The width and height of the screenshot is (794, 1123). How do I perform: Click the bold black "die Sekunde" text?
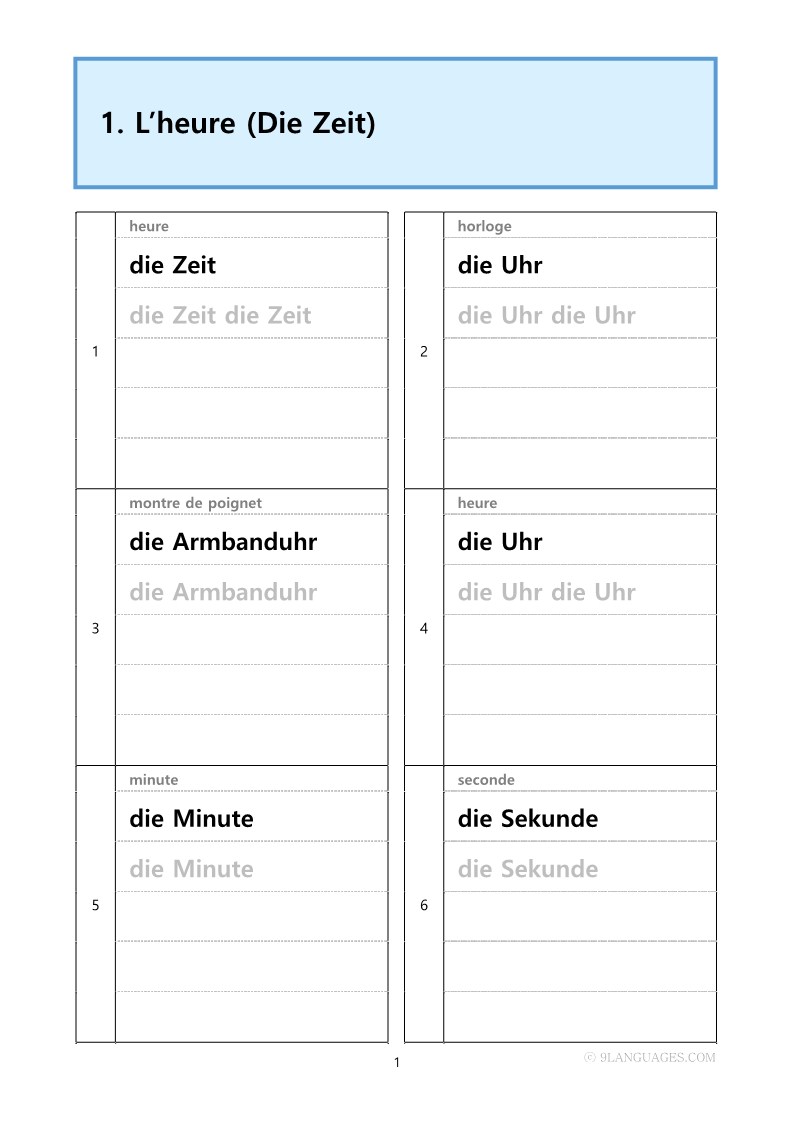pos(527,819)
